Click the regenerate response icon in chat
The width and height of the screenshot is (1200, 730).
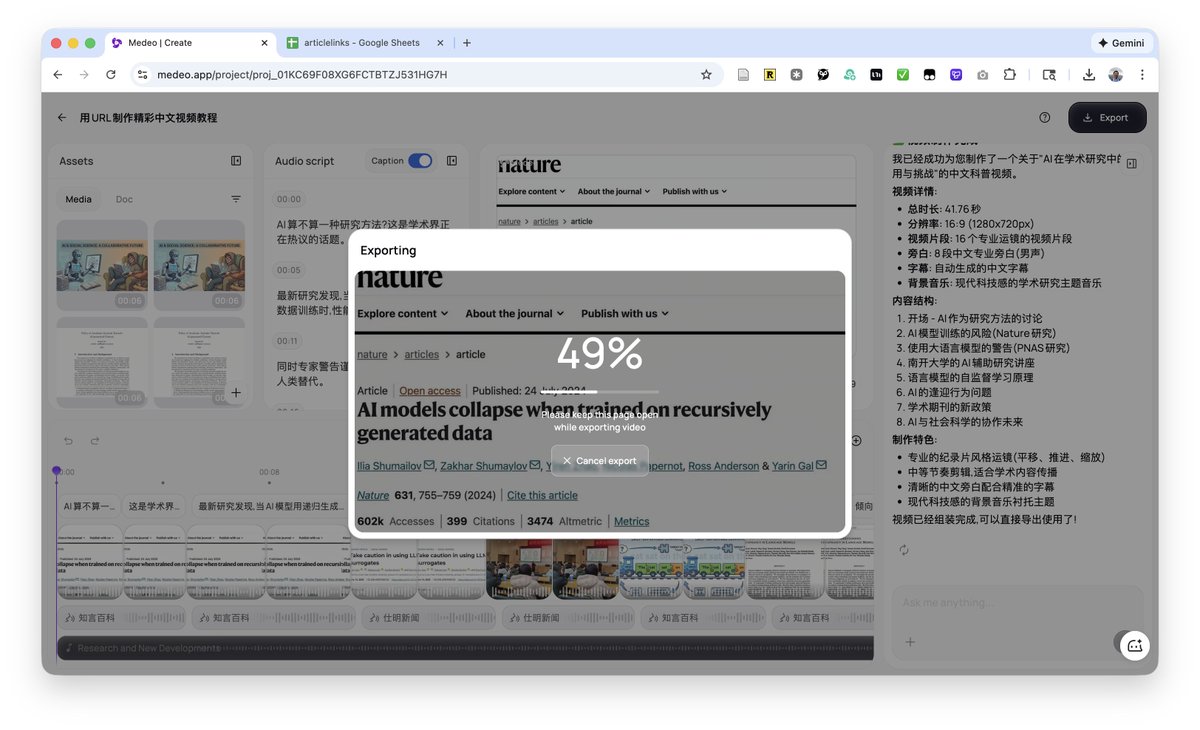pyautogui.click(x=905, y=550)
